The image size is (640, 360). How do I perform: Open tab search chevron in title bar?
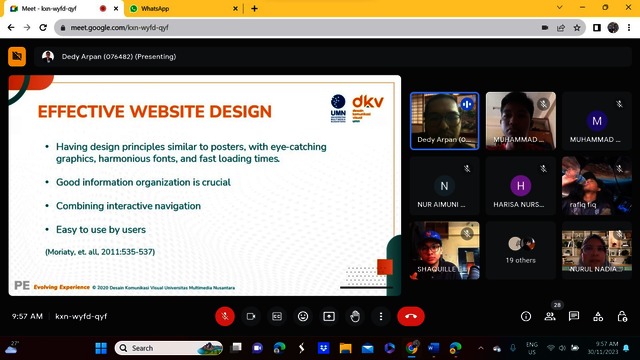coord(560,7)
